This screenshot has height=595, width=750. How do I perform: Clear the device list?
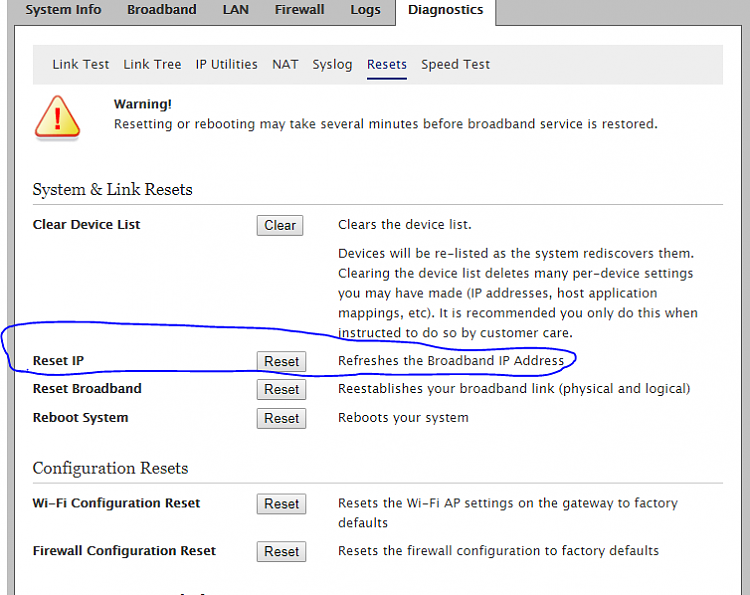coord(280,225)
